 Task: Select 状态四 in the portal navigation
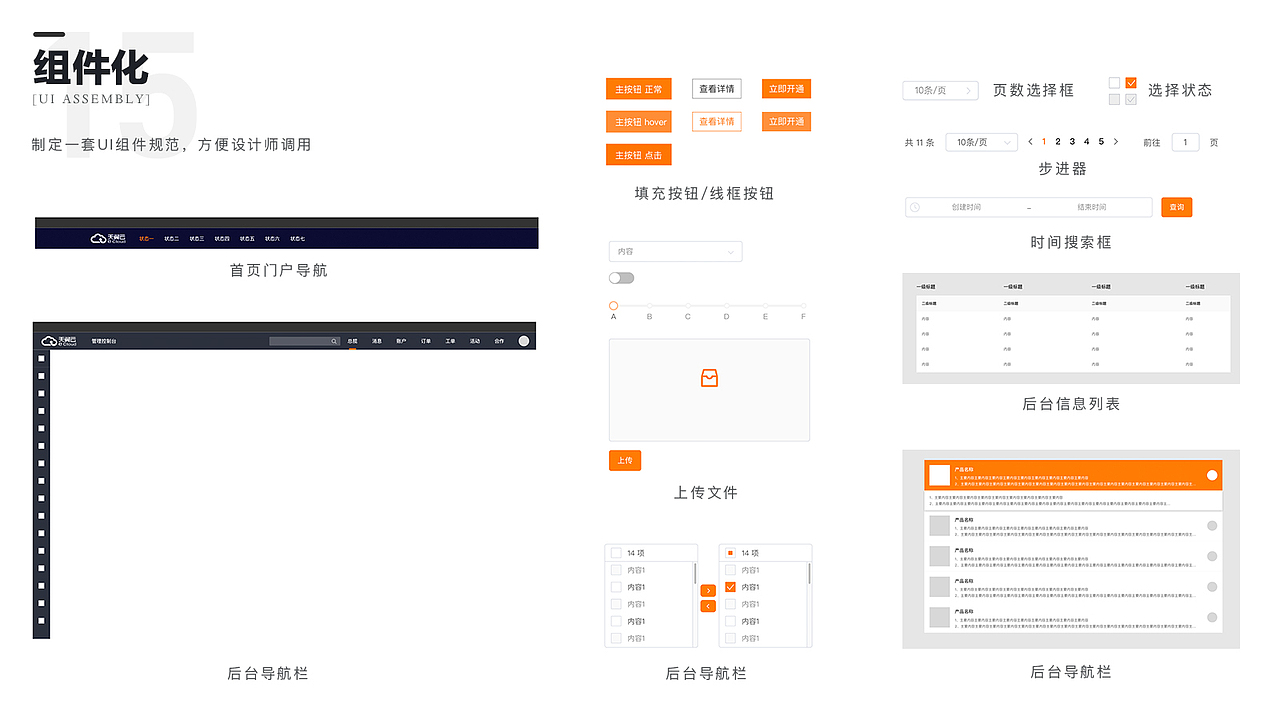tap(222, 239)
